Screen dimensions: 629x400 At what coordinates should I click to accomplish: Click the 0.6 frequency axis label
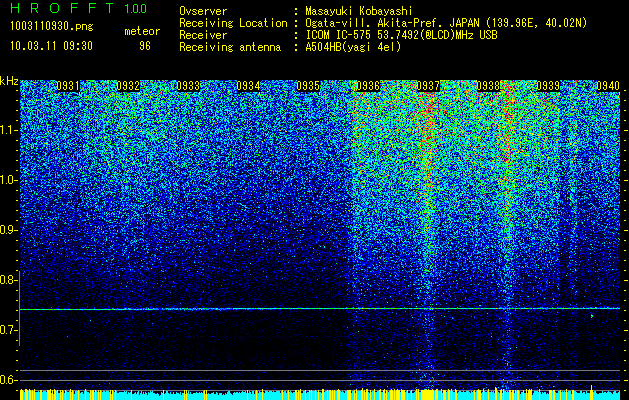(7, 380)
